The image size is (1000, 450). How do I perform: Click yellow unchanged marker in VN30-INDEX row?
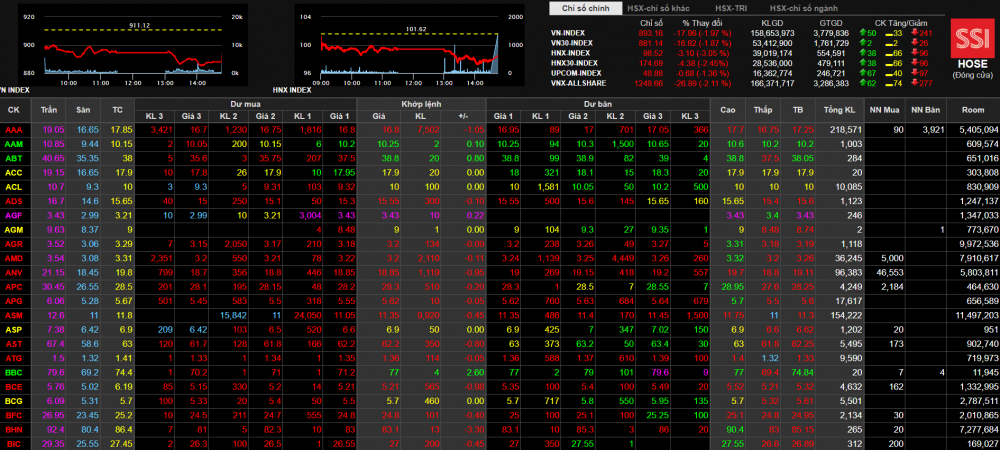[888, 43]
